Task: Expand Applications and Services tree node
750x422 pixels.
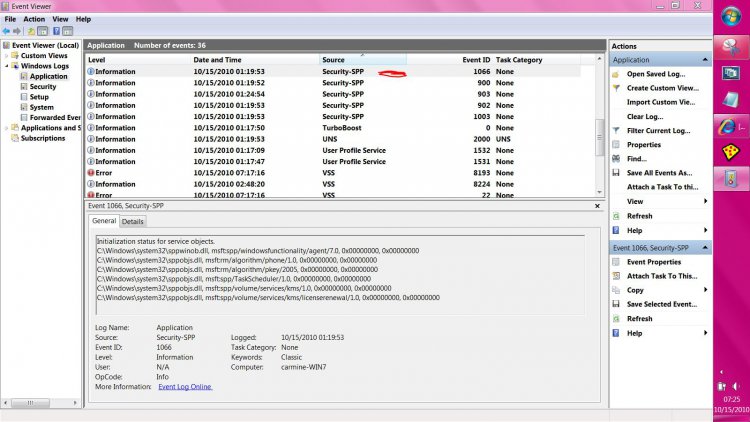Action: pos(6,128)
